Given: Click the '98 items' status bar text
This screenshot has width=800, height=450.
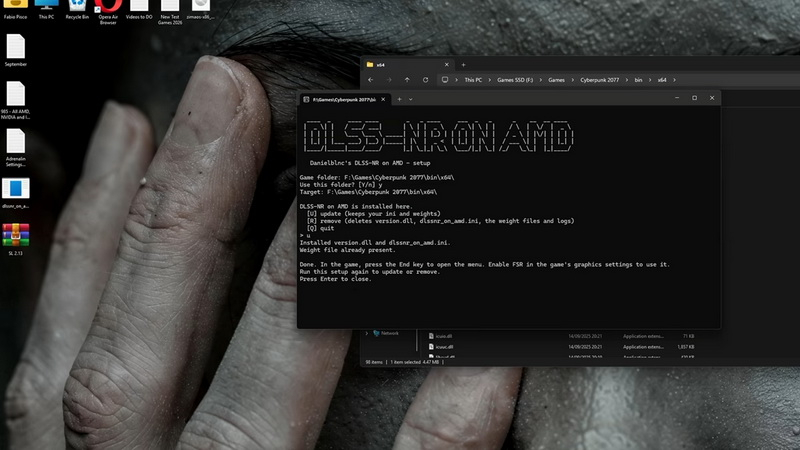Looking at the screenshot, I should 374,362.
